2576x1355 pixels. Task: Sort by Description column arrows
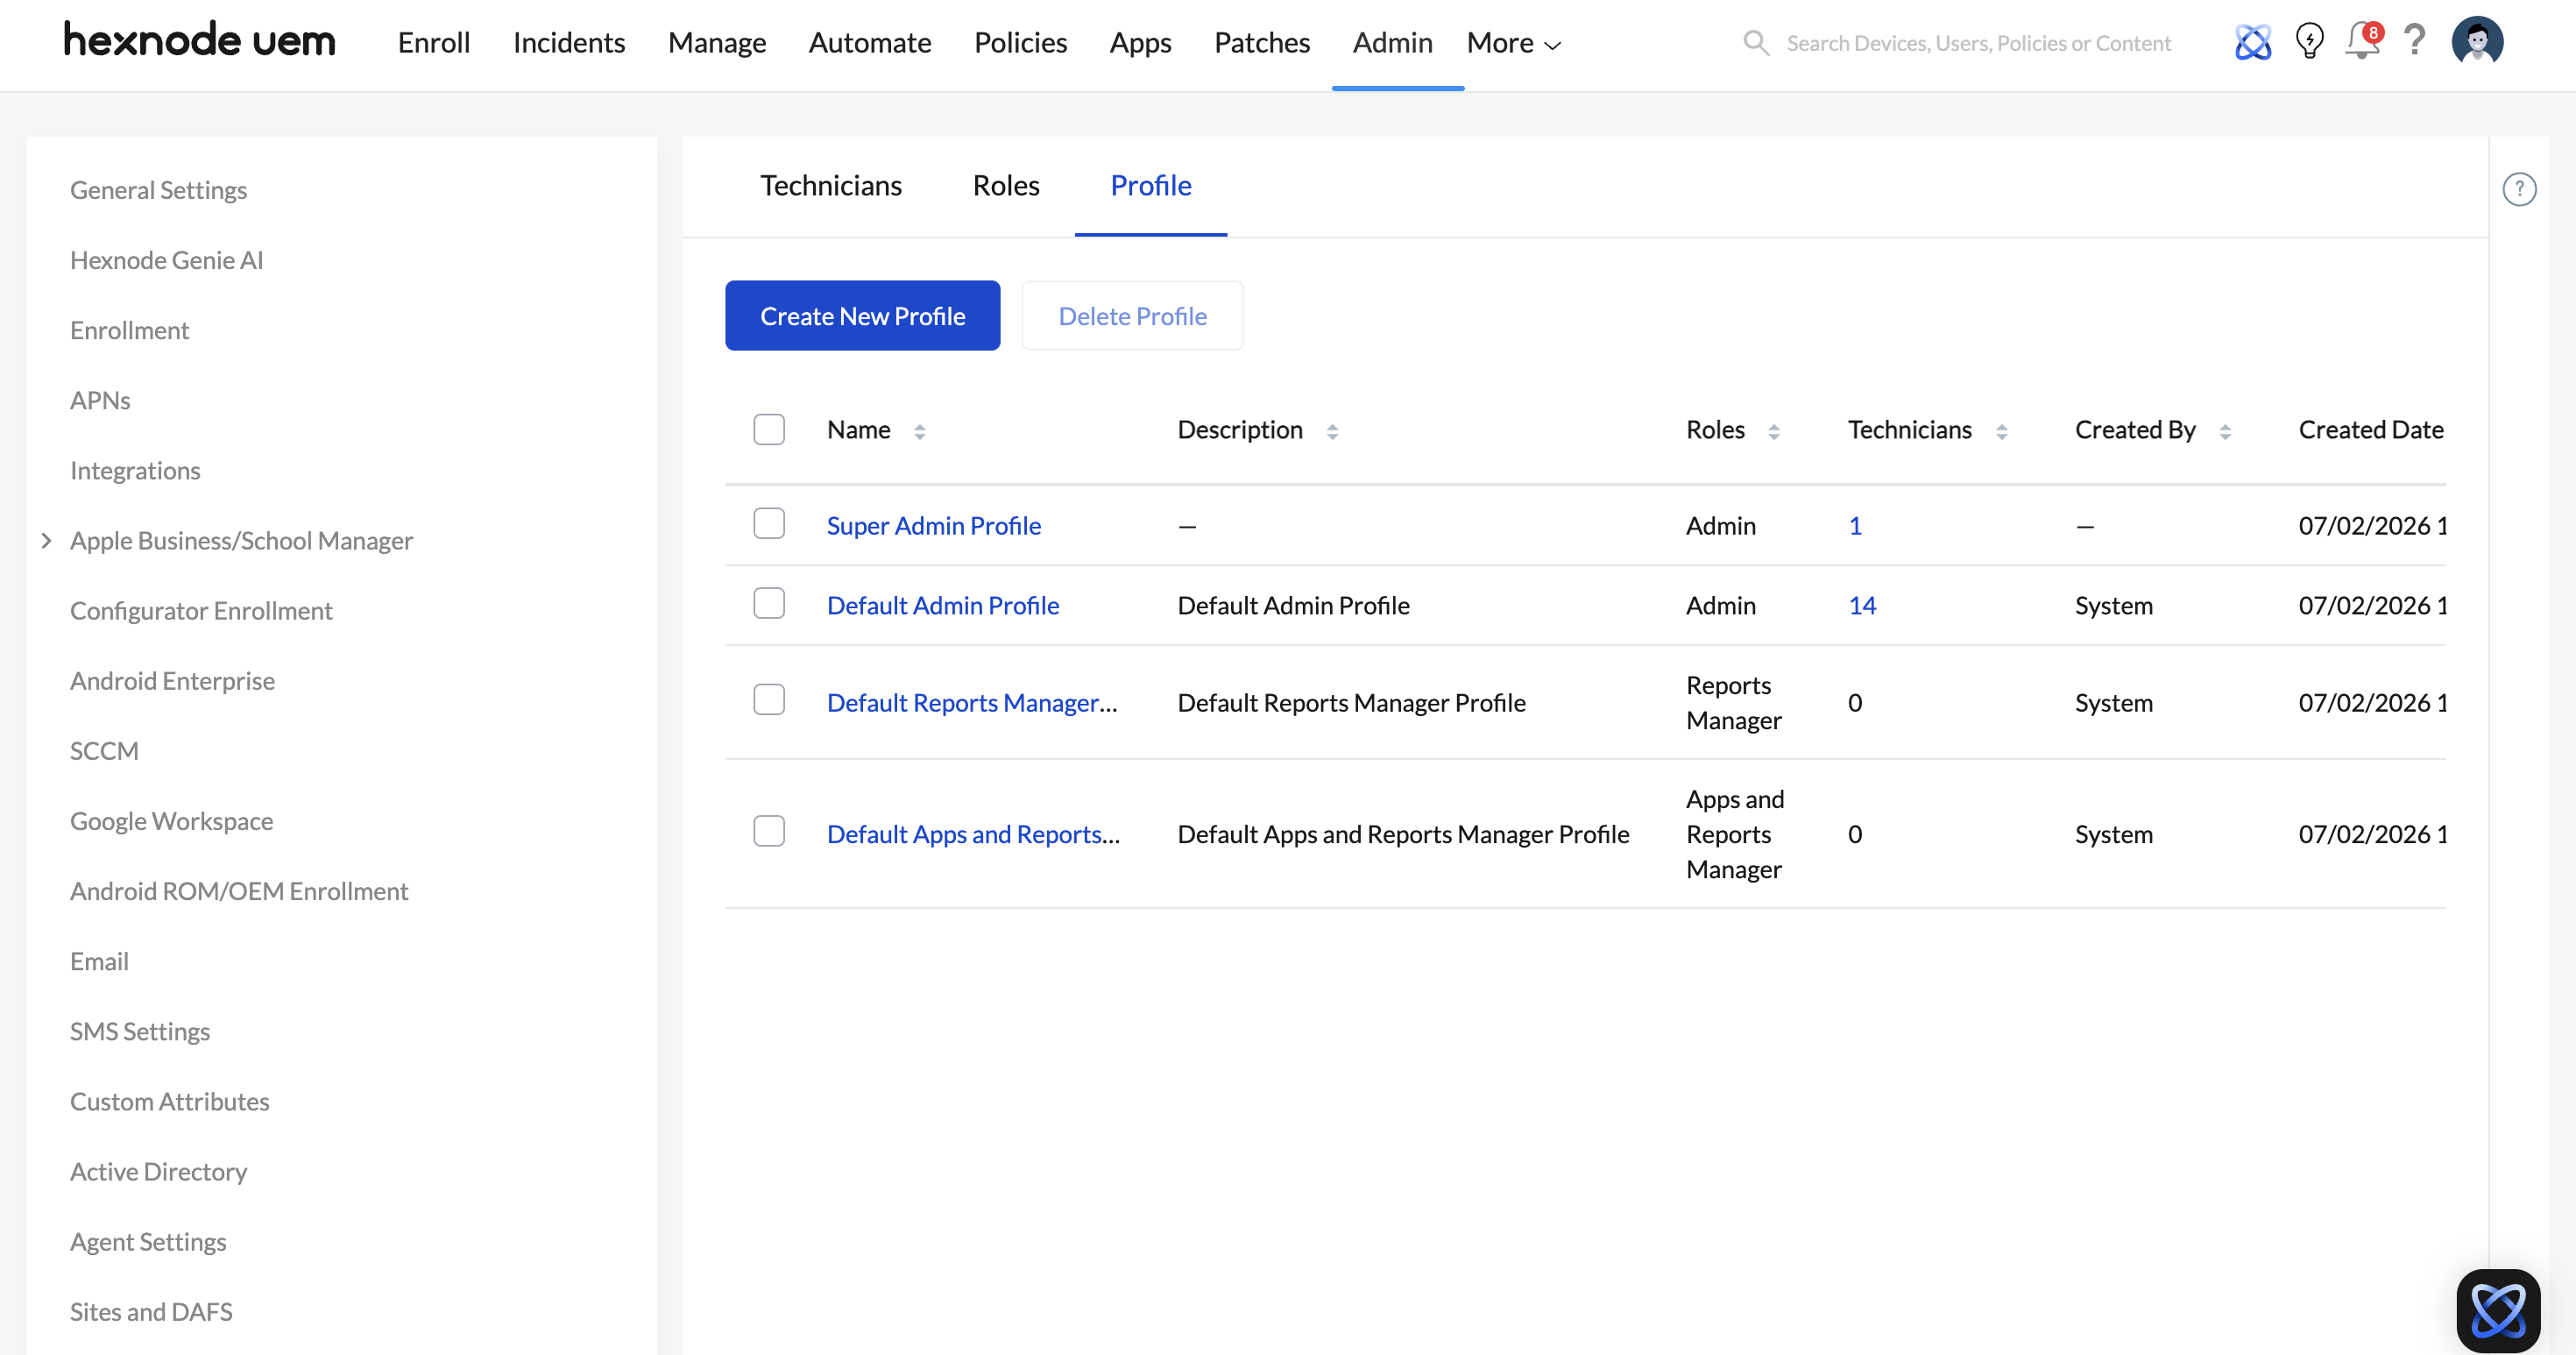coord(1332,431)
